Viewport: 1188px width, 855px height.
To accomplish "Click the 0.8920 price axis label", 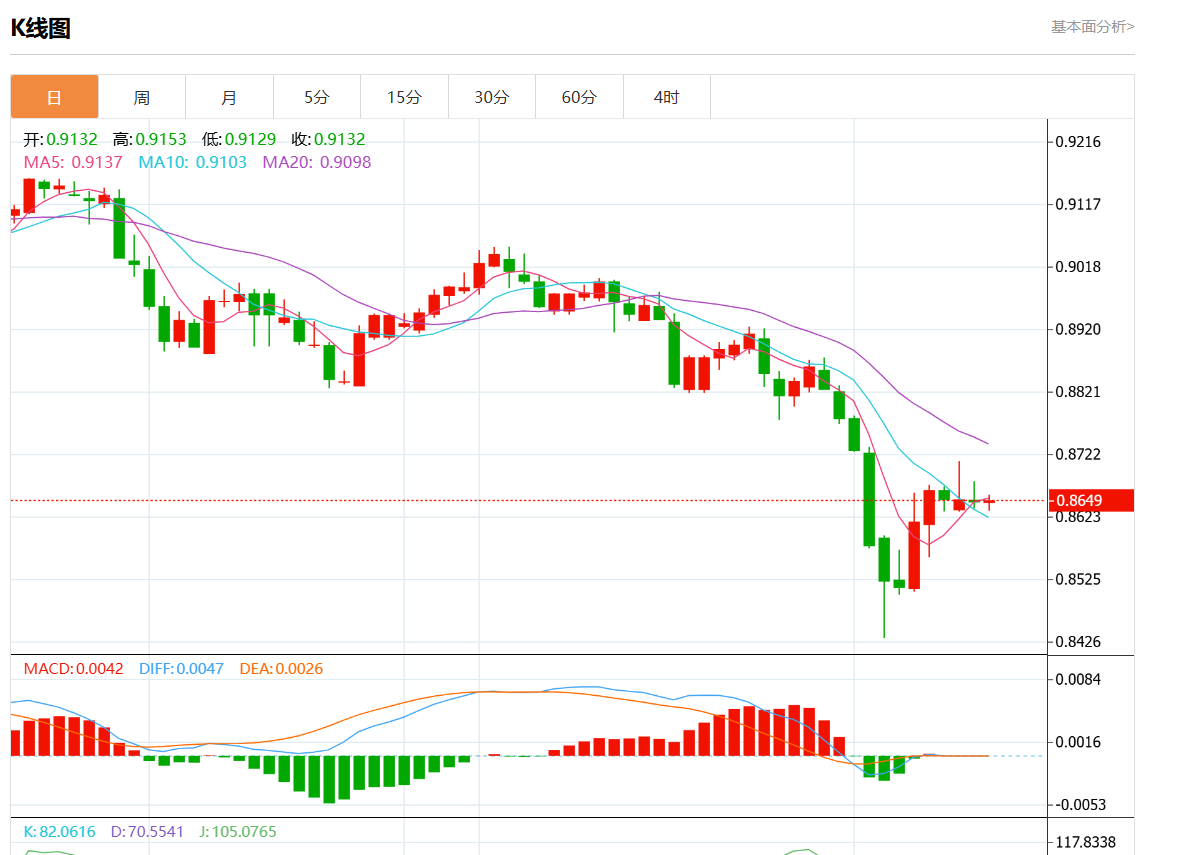I will pos(1078,329).
